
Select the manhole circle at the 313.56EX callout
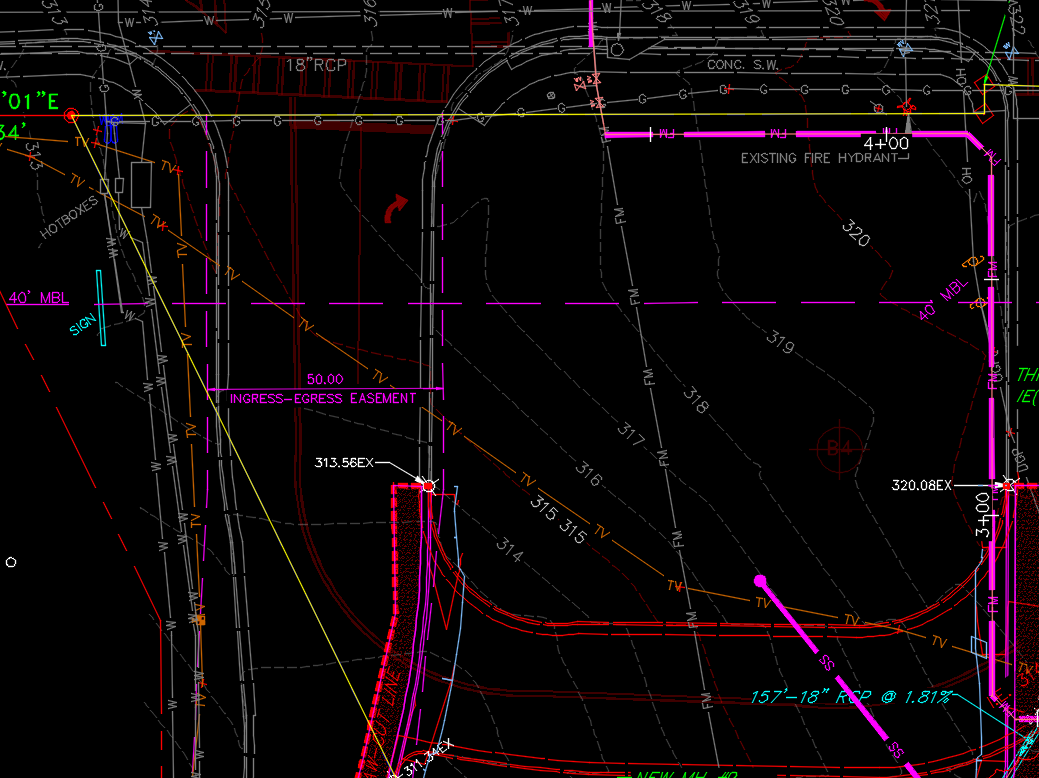429,486
